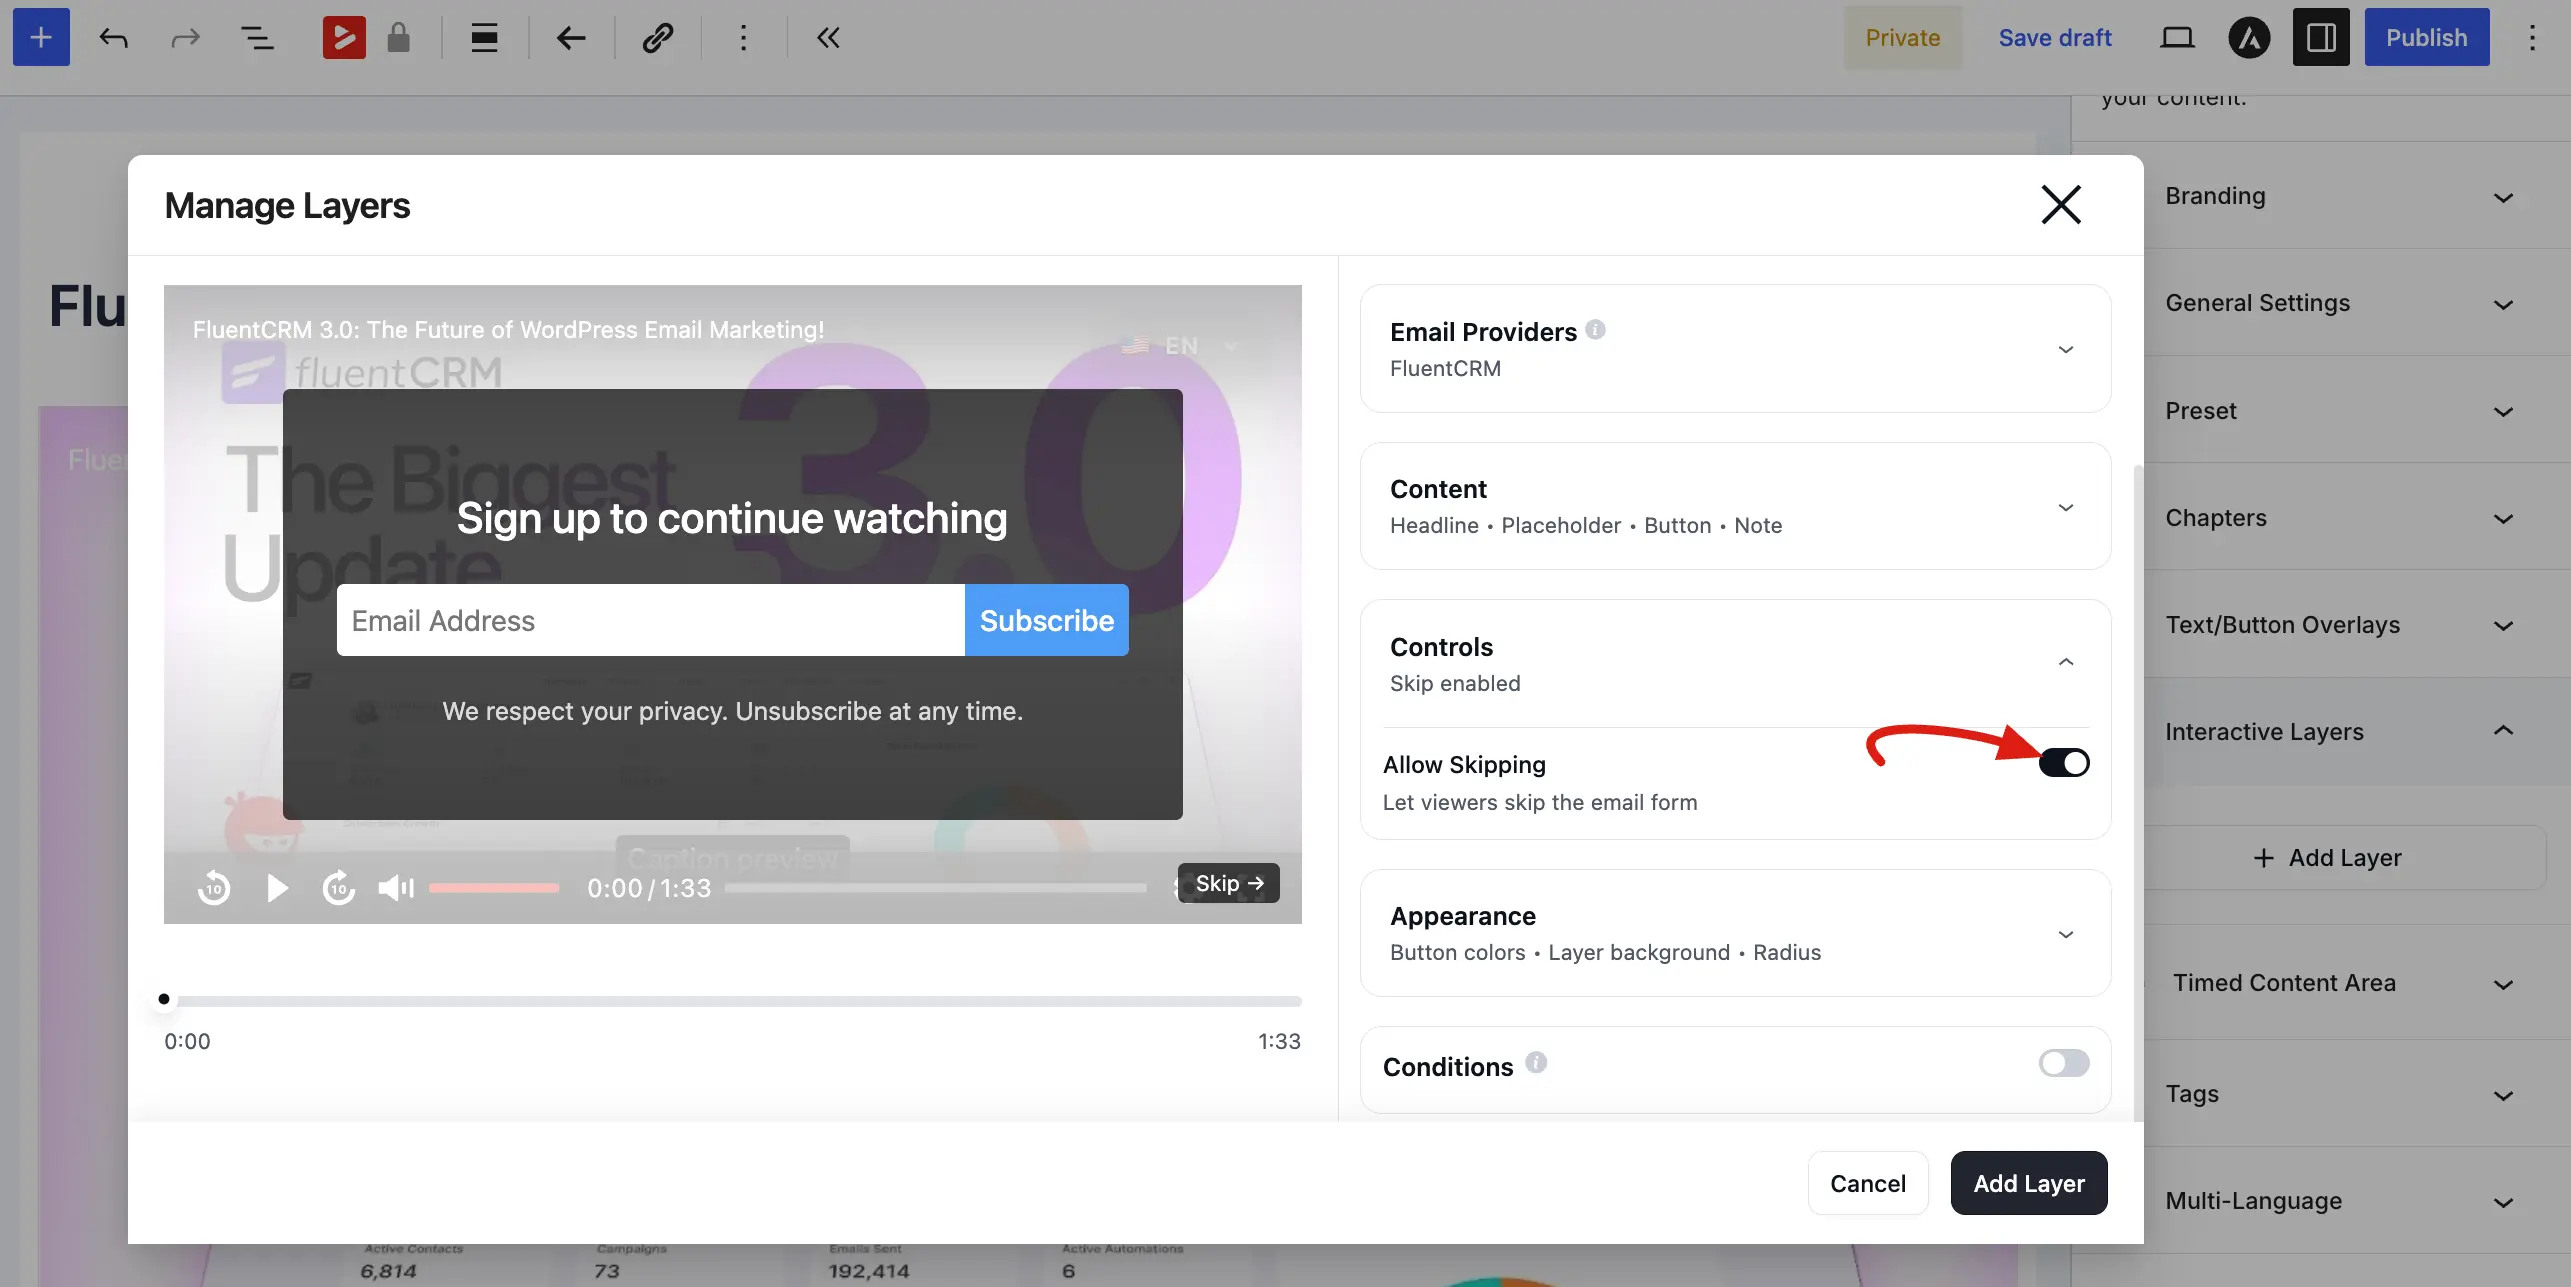
Task: Collapse the block toolbar with double chevron
Action: (828, 38)
